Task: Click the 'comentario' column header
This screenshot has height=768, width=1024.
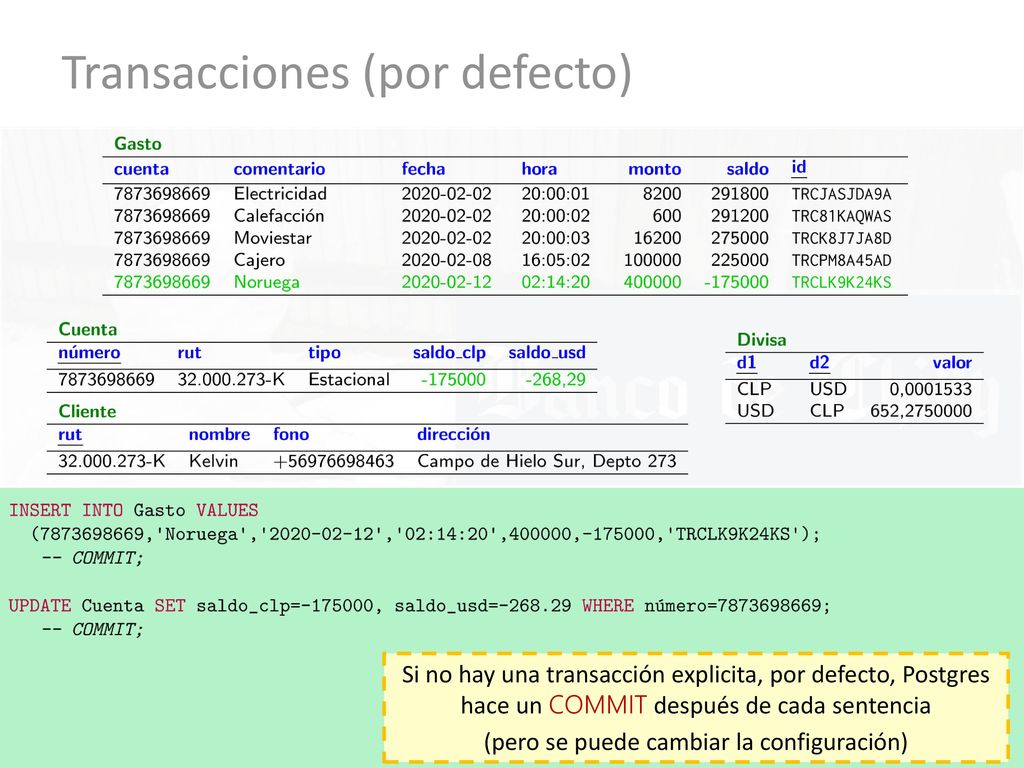Action: click(279, 169)
